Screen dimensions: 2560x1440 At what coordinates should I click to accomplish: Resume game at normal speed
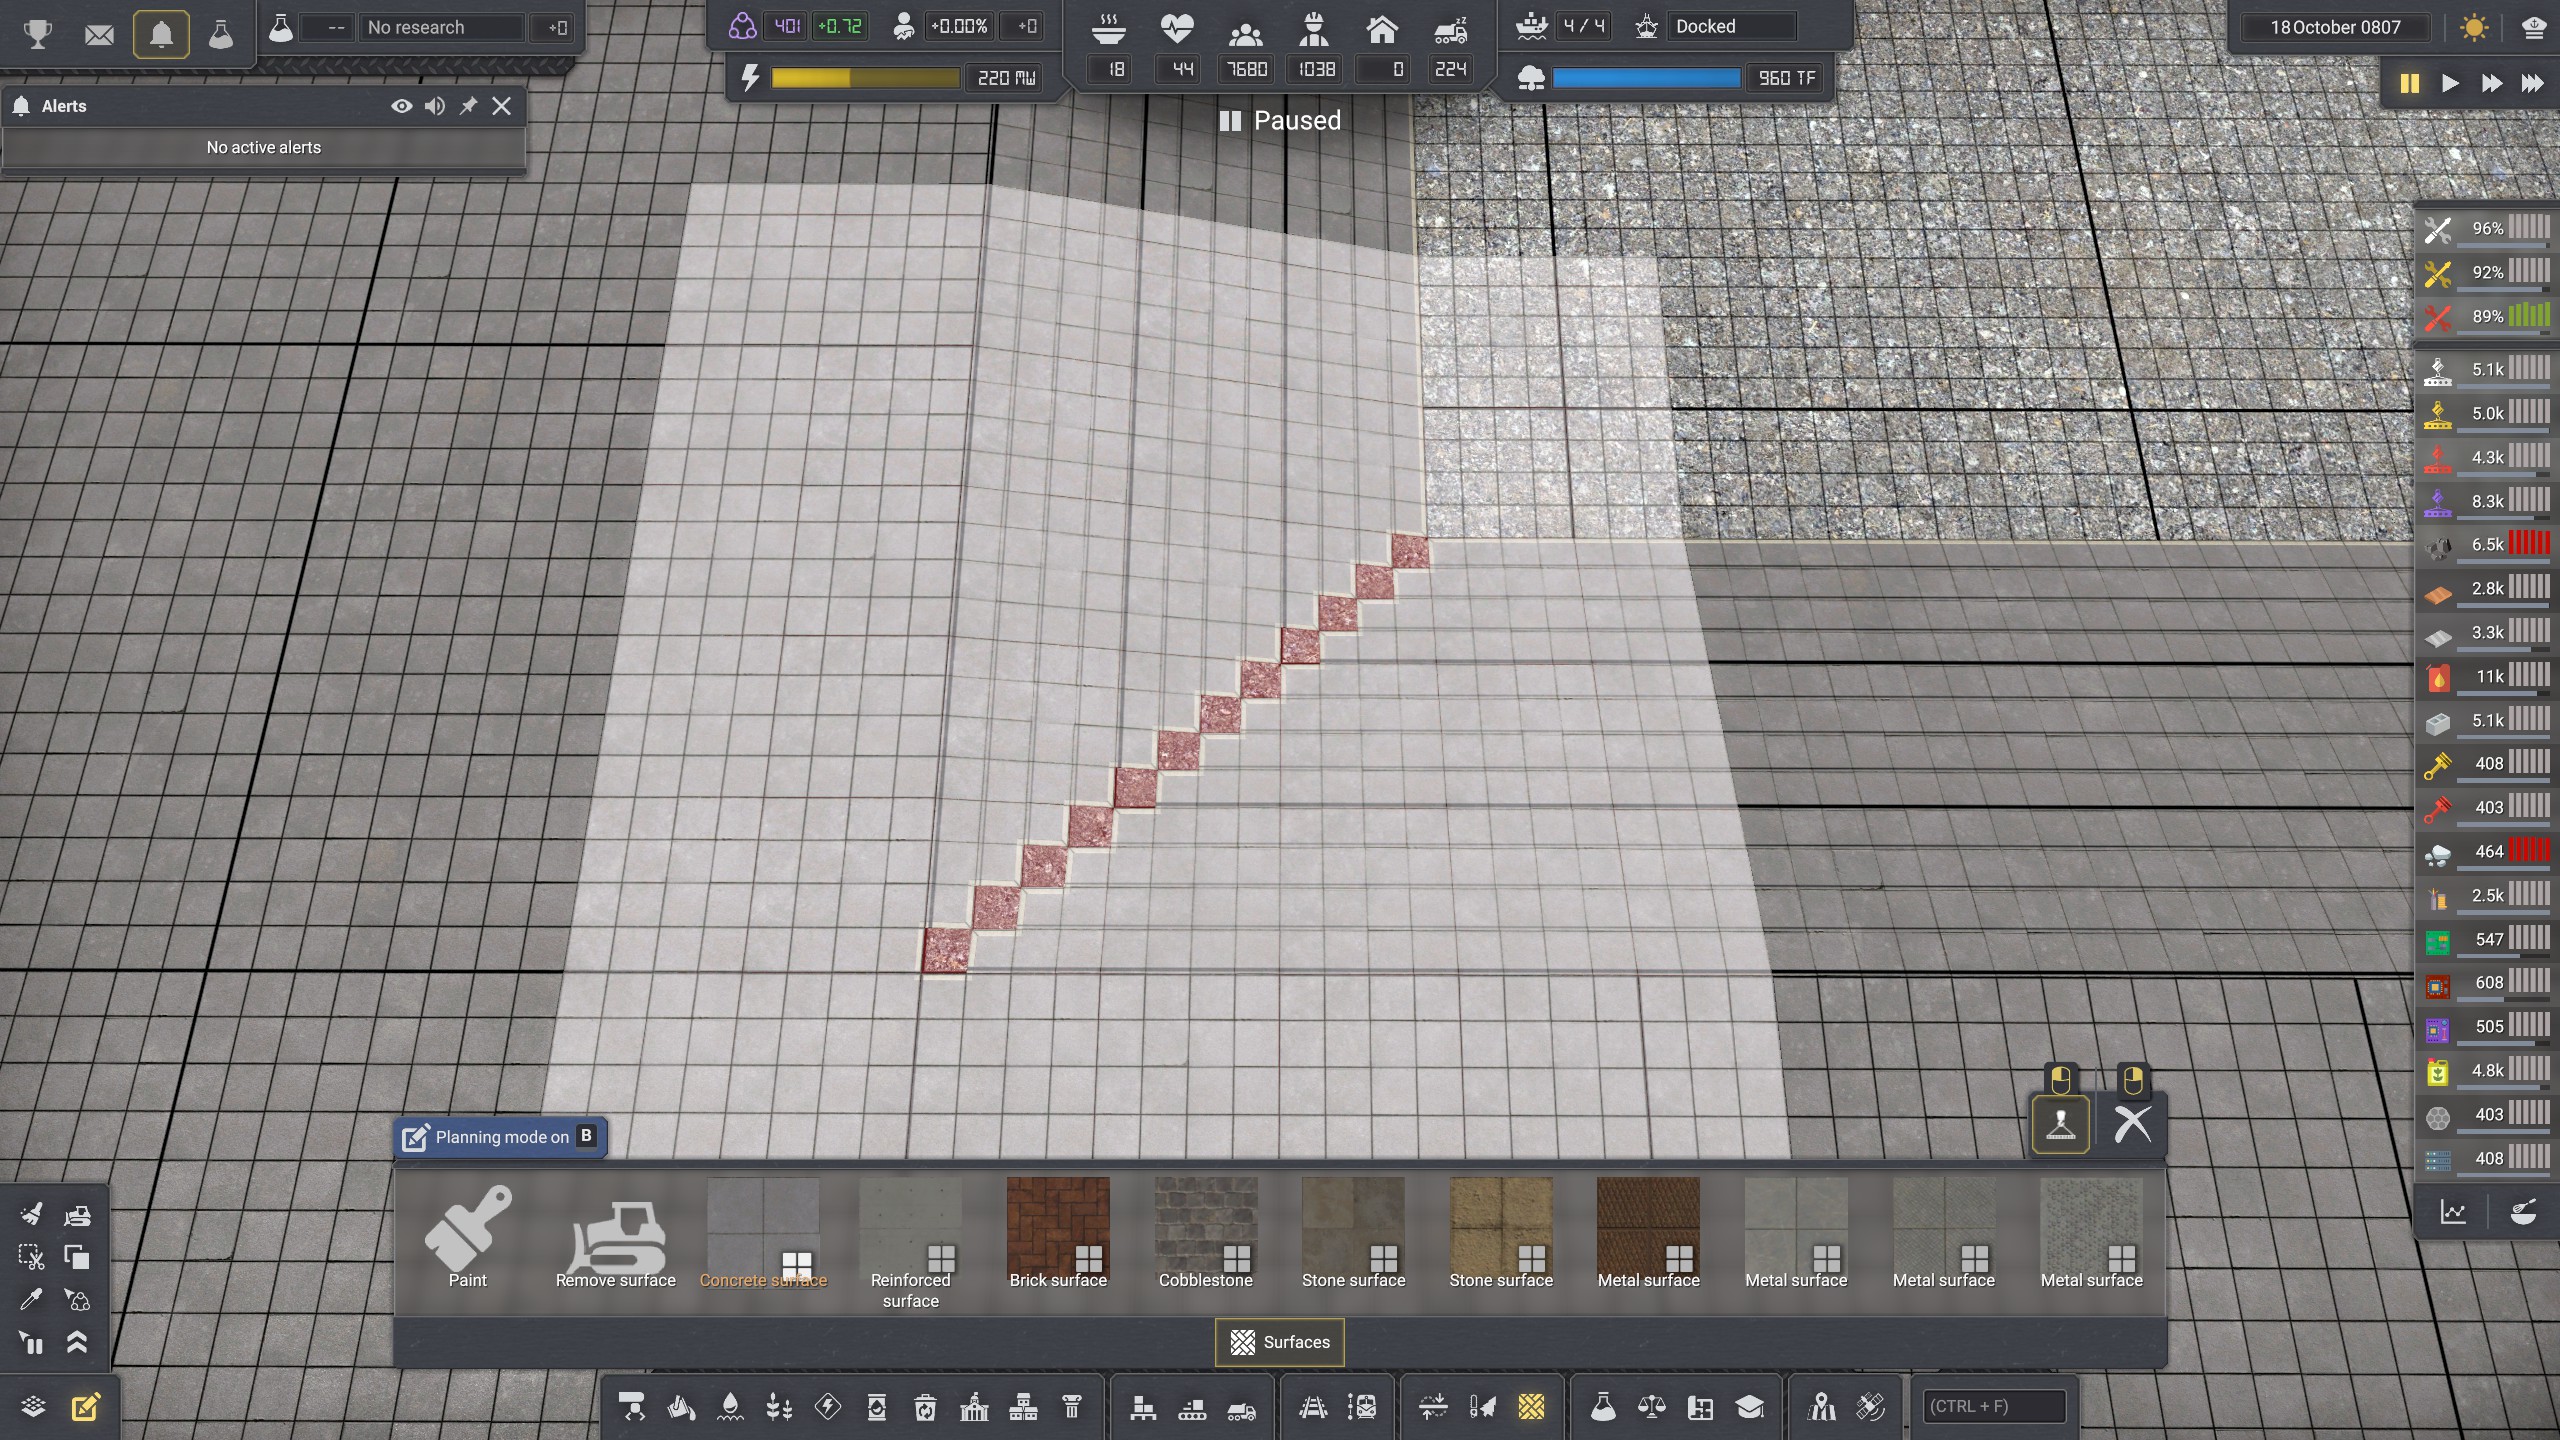pos(2450,83)
